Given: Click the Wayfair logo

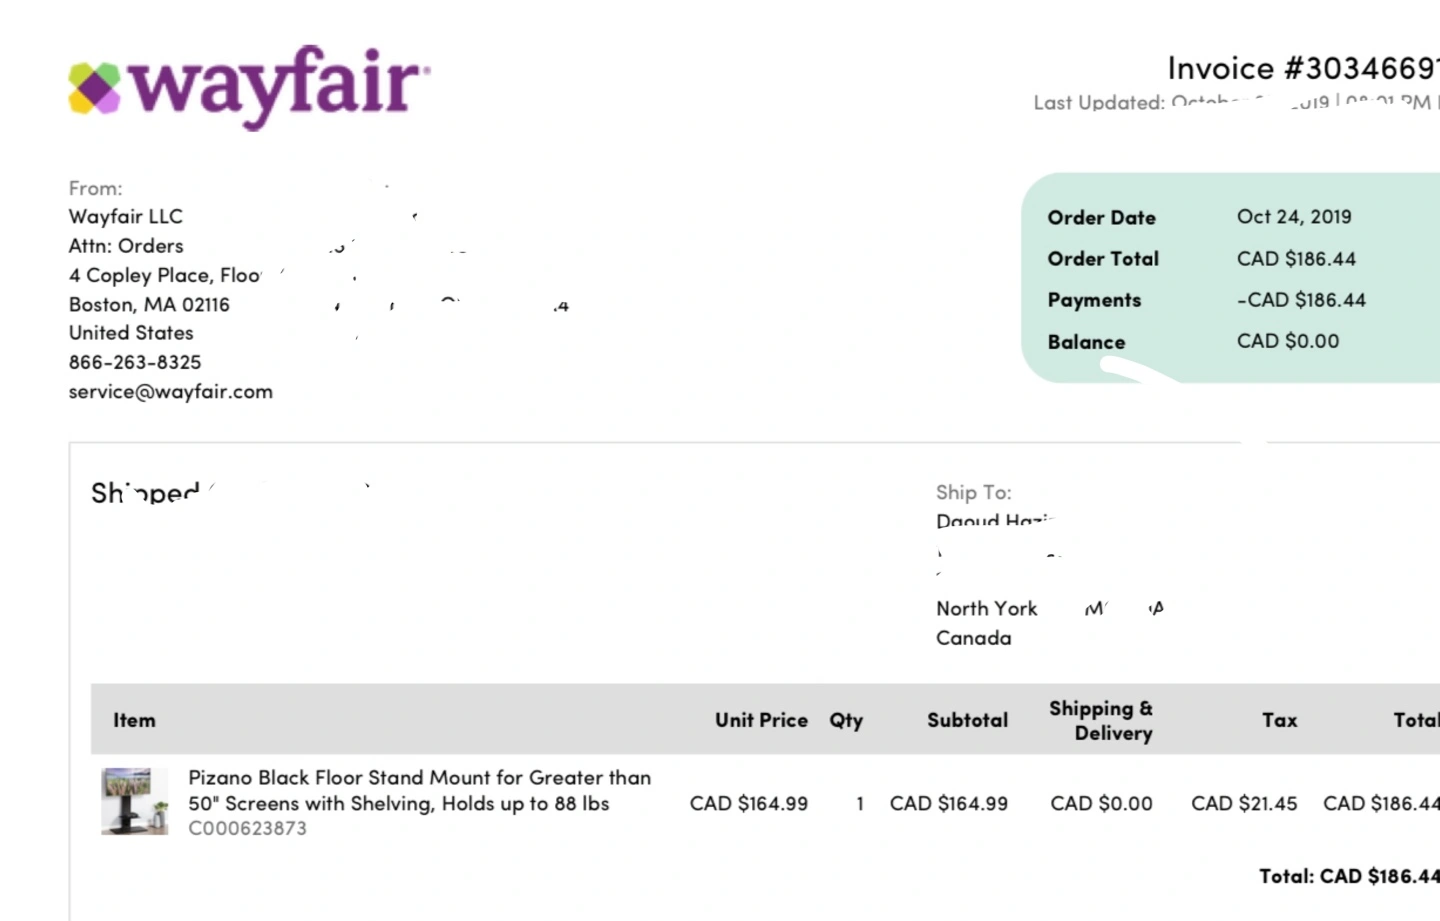Looking at the screenshot, I should pos(249,86).
